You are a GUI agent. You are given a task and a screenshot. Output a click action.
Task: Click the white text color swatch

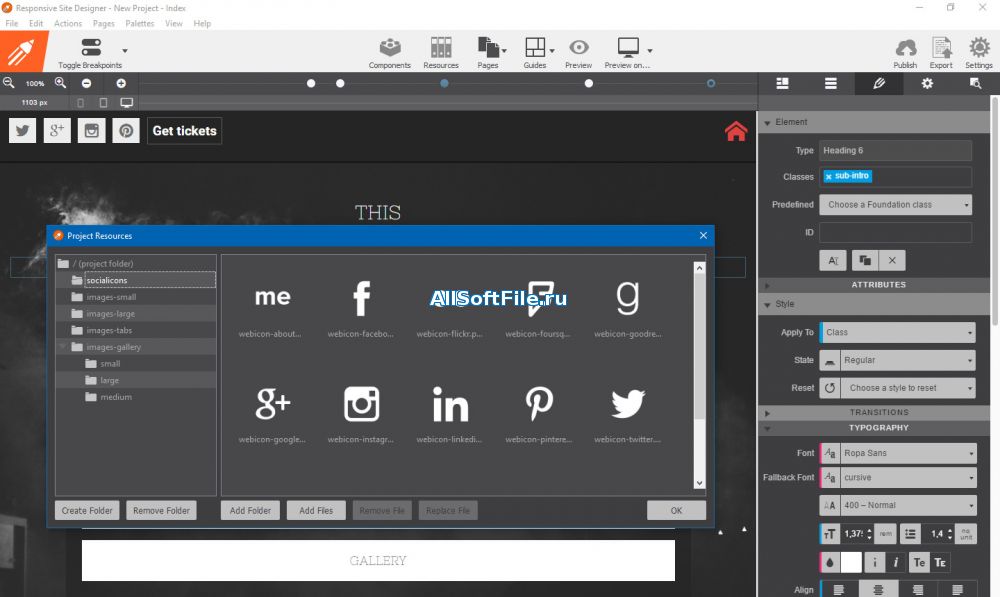click(x=851, y=563)
